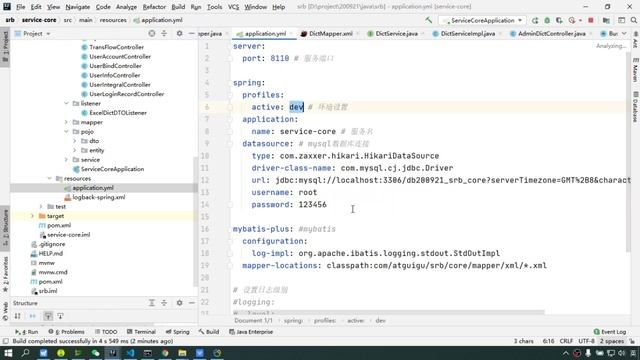Switch to DictMapper.xml tab

tap(330, 33)
